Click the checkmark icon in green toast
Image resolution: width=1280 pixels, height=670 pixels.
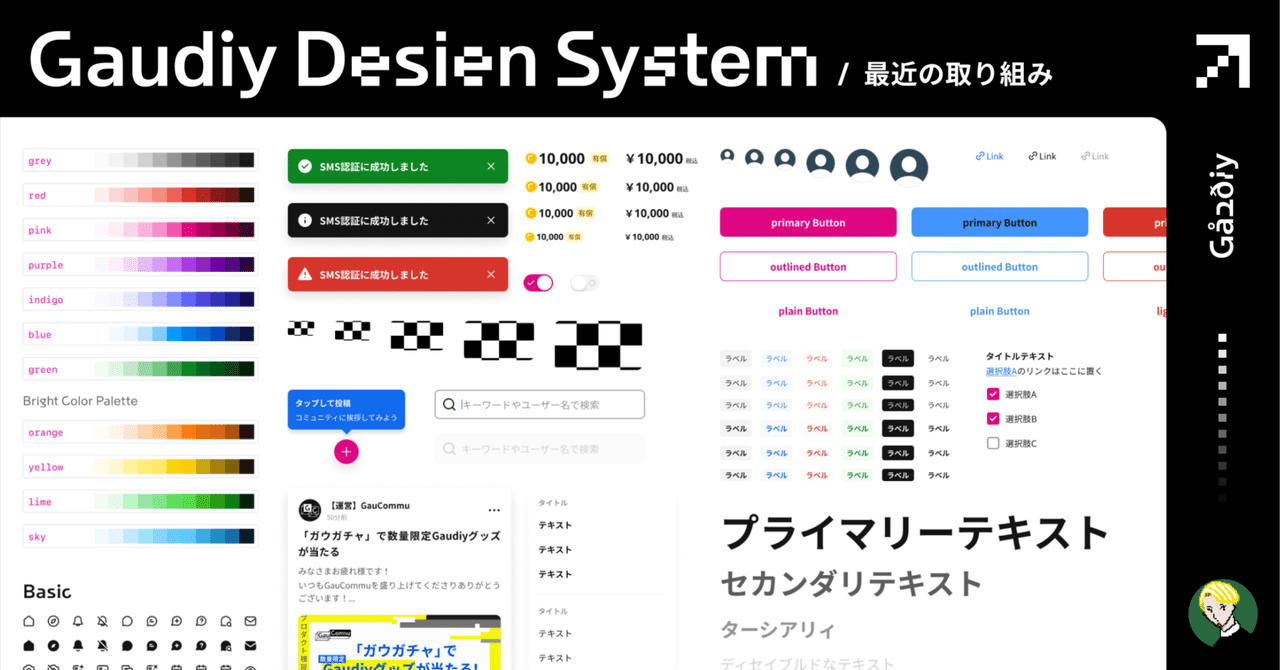pyautogui.click(x=305, y=166)
